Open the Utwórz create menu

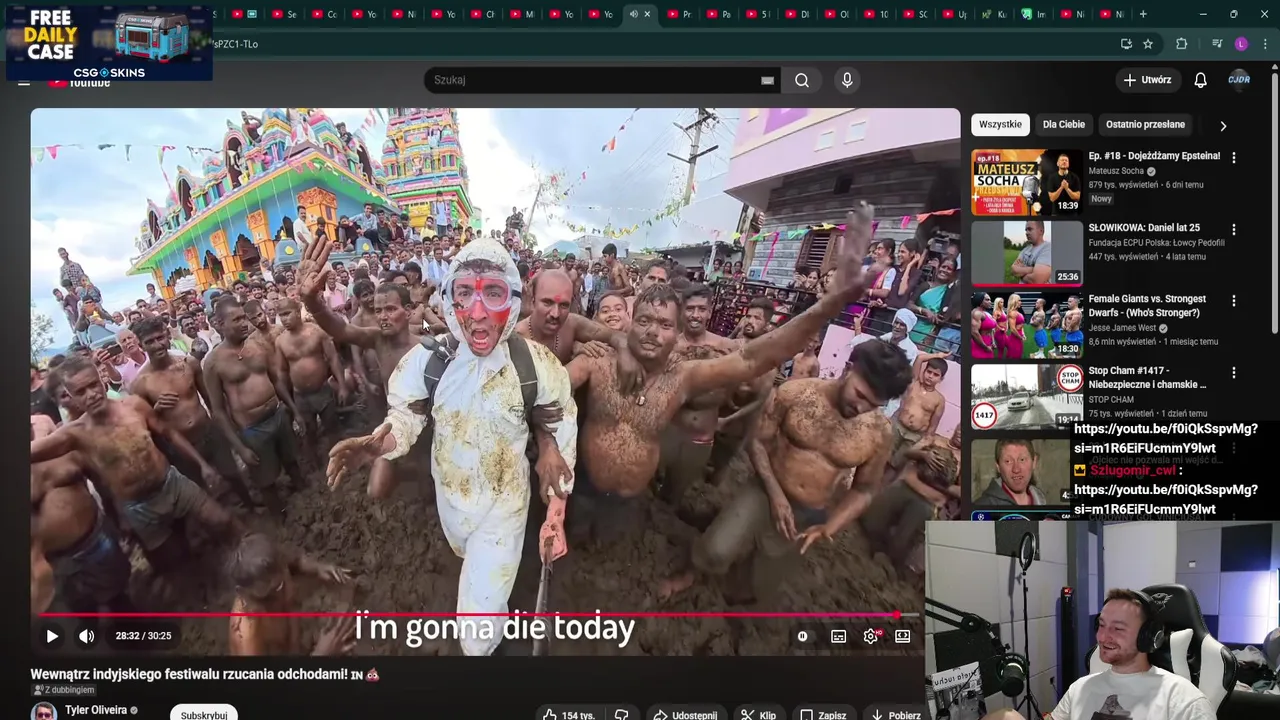tap(1147, 80)
